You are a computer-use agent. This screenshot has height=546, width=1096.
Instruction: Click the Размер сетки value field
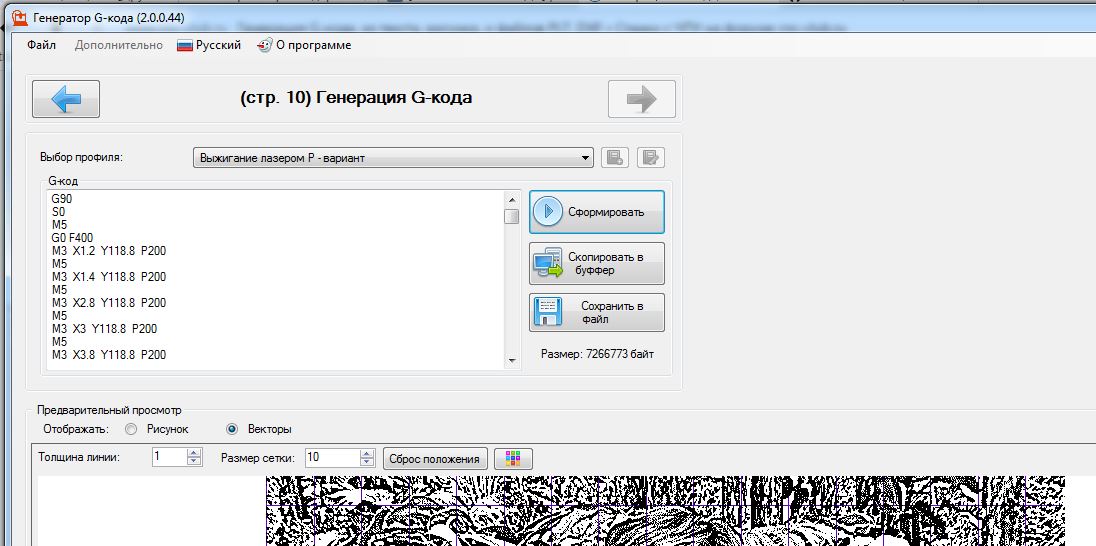(333, 457)
